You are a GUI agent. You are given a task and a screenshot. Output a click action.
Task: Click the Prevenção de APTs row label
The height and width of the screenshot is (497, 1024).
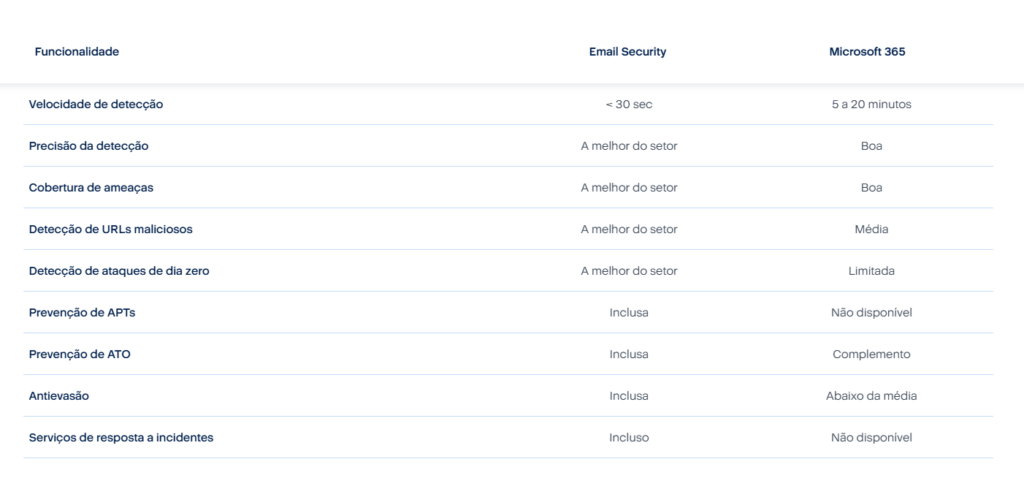82,313
